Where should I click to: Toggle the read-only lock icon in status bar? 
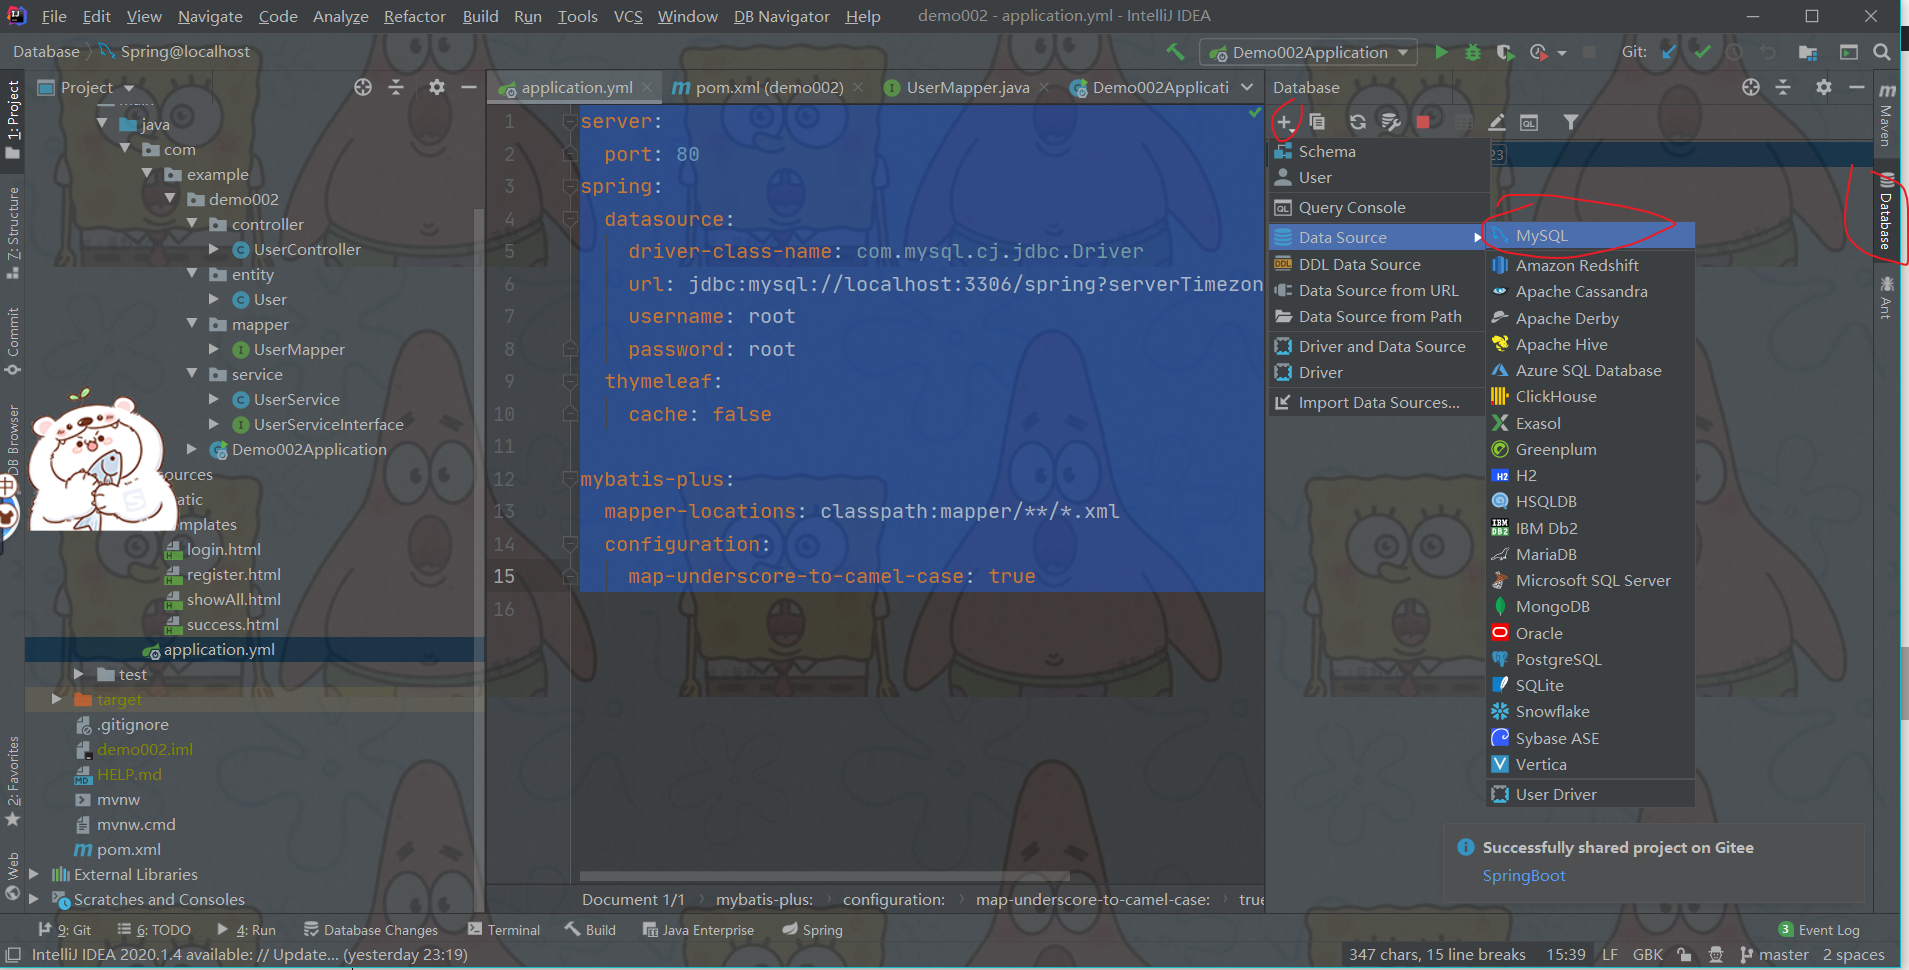coord(1684,955)
